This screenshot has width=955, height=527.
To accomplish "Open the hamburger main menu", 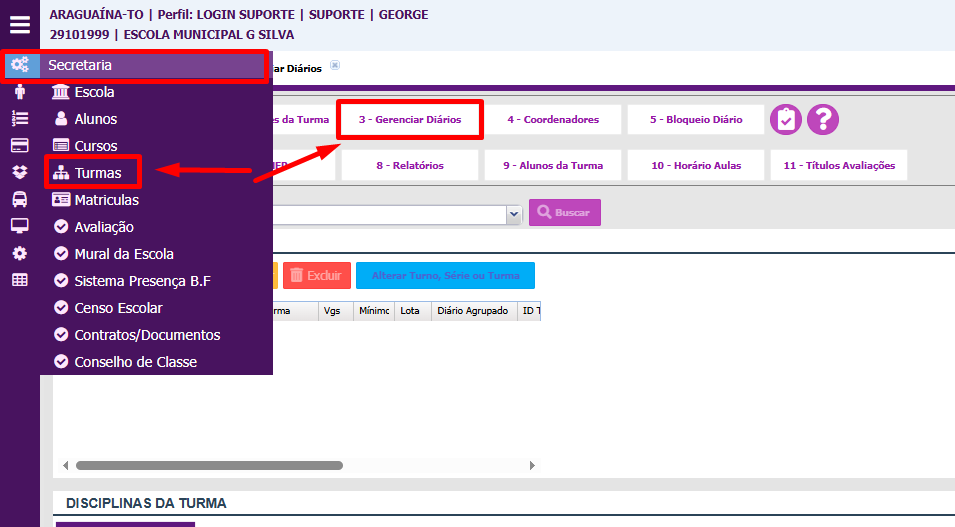I will 20,25.
